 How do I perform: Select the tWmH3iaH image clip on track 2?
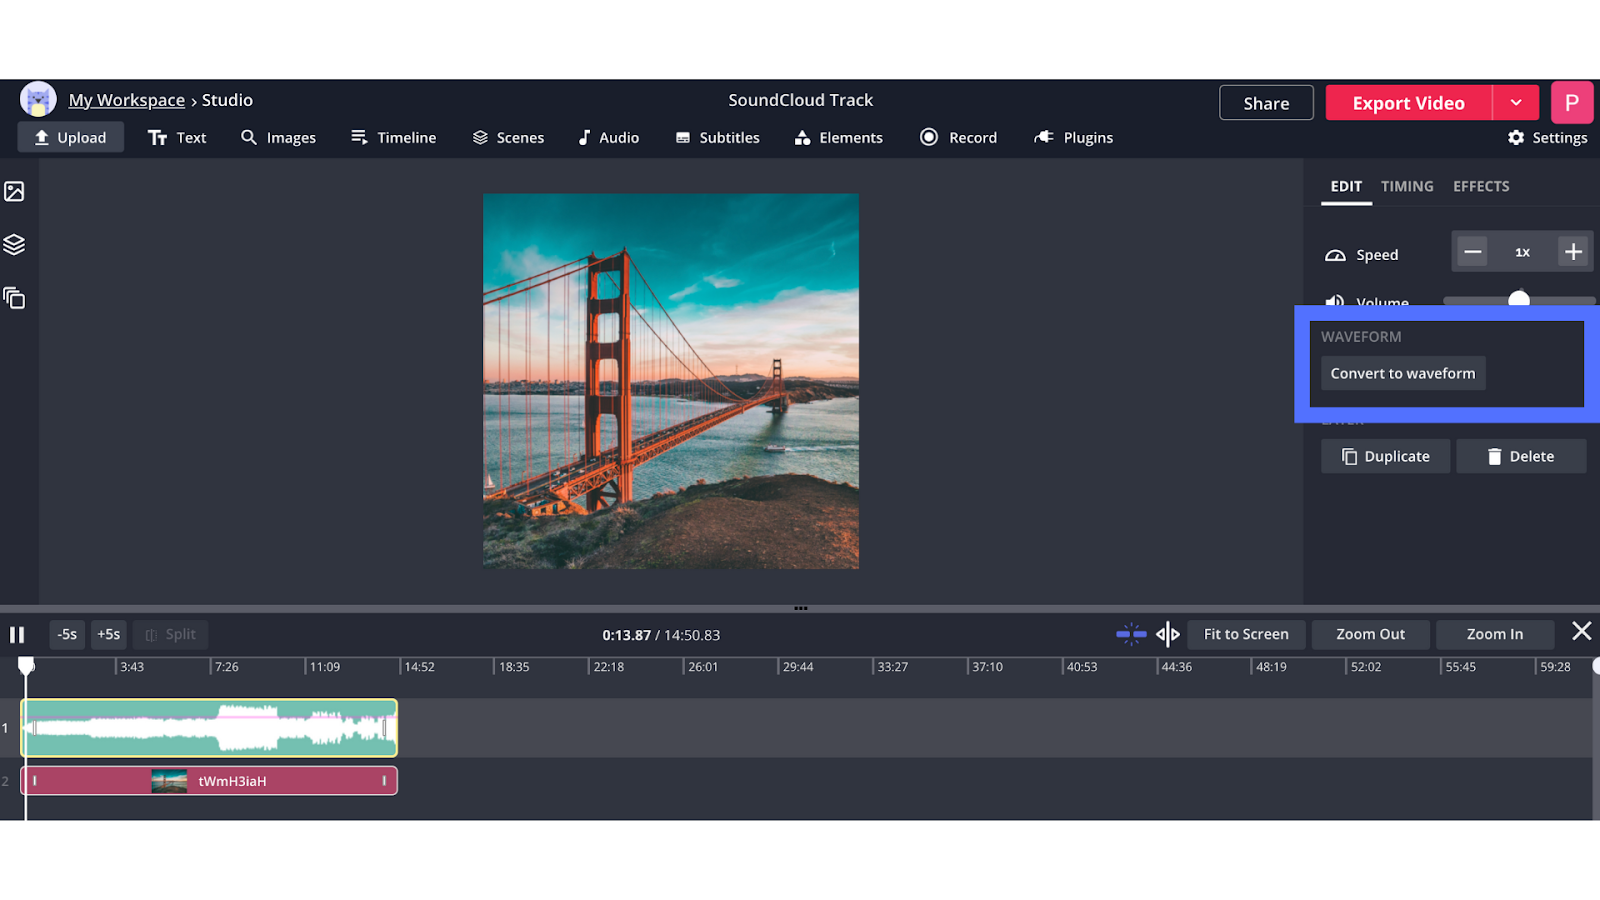tap(209, 781)
